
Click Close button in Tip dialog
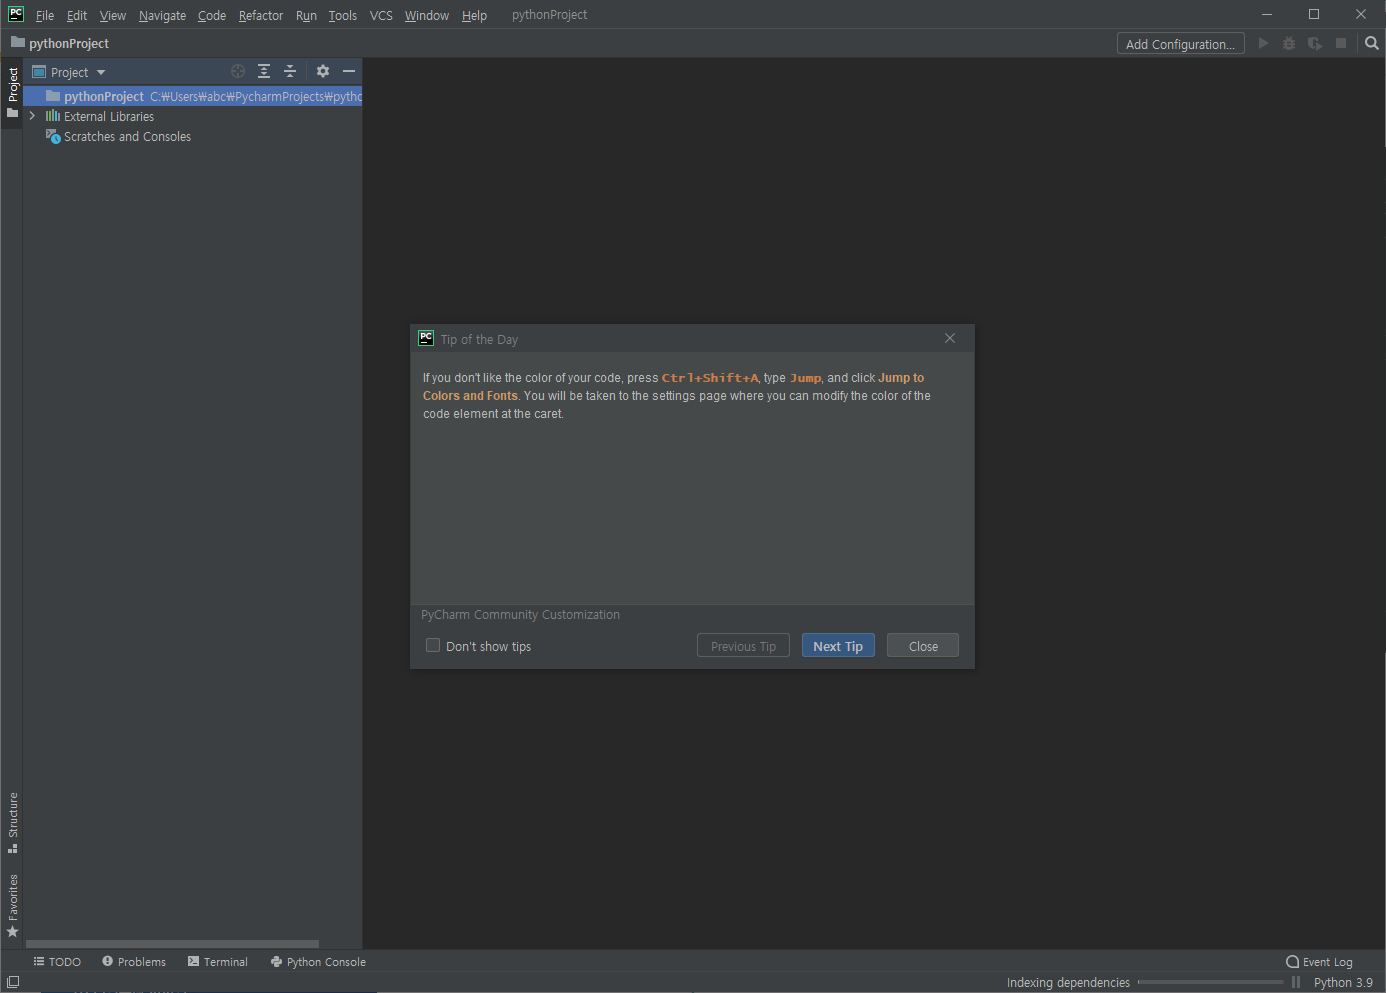click(923, 646)
